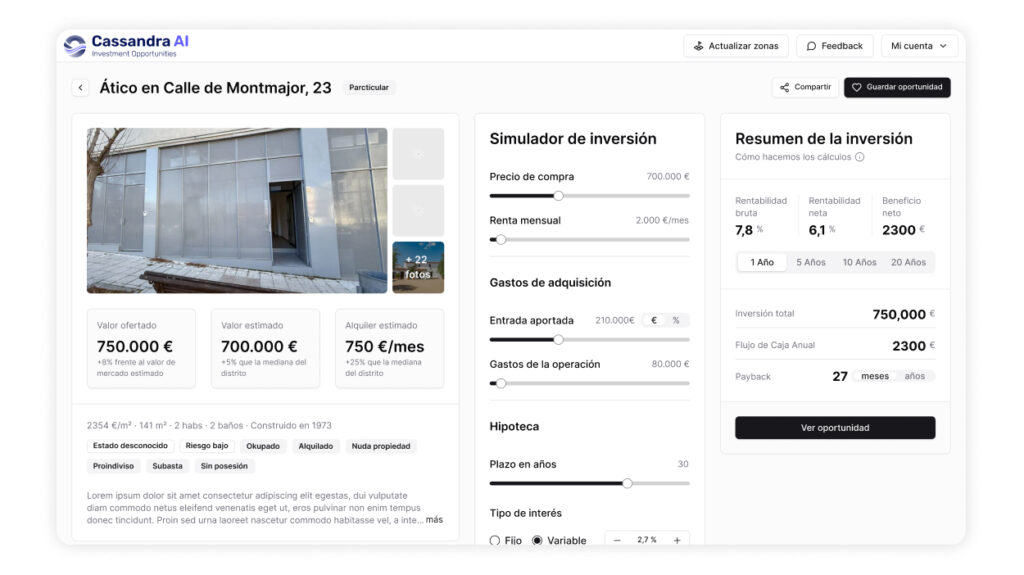Go back with the left chevron button

point(80,88)
